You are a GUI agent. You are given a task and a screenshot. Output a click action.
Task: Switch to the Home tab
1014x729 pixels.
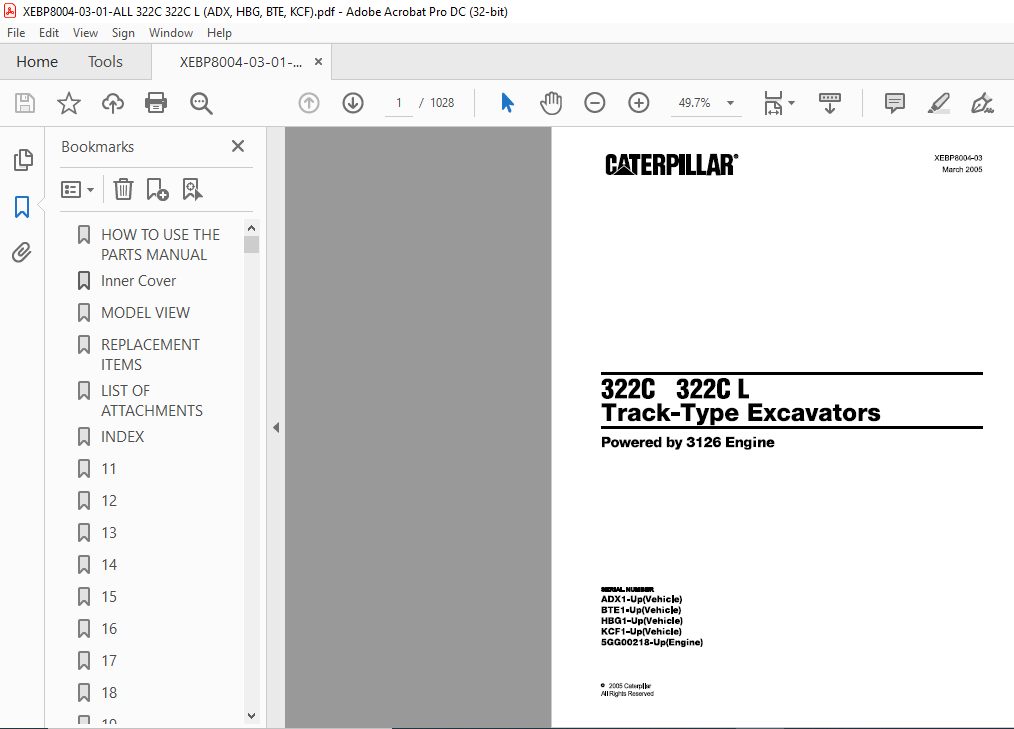click(37, 62)
